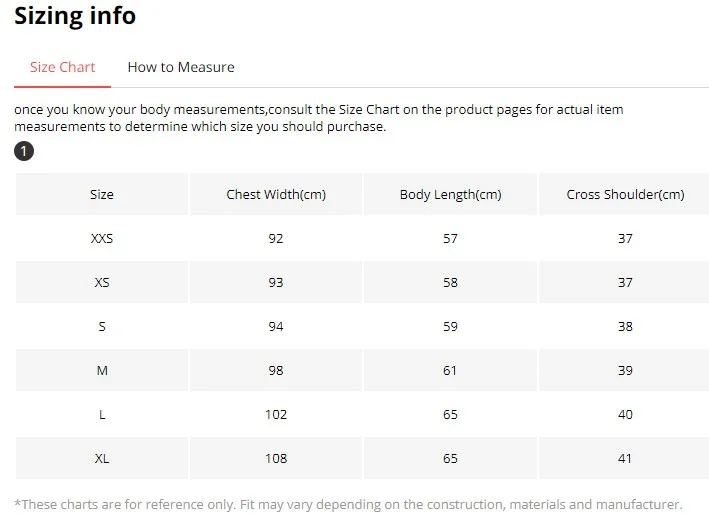
Task: Click the L size row label
Action: pos(102,414)
